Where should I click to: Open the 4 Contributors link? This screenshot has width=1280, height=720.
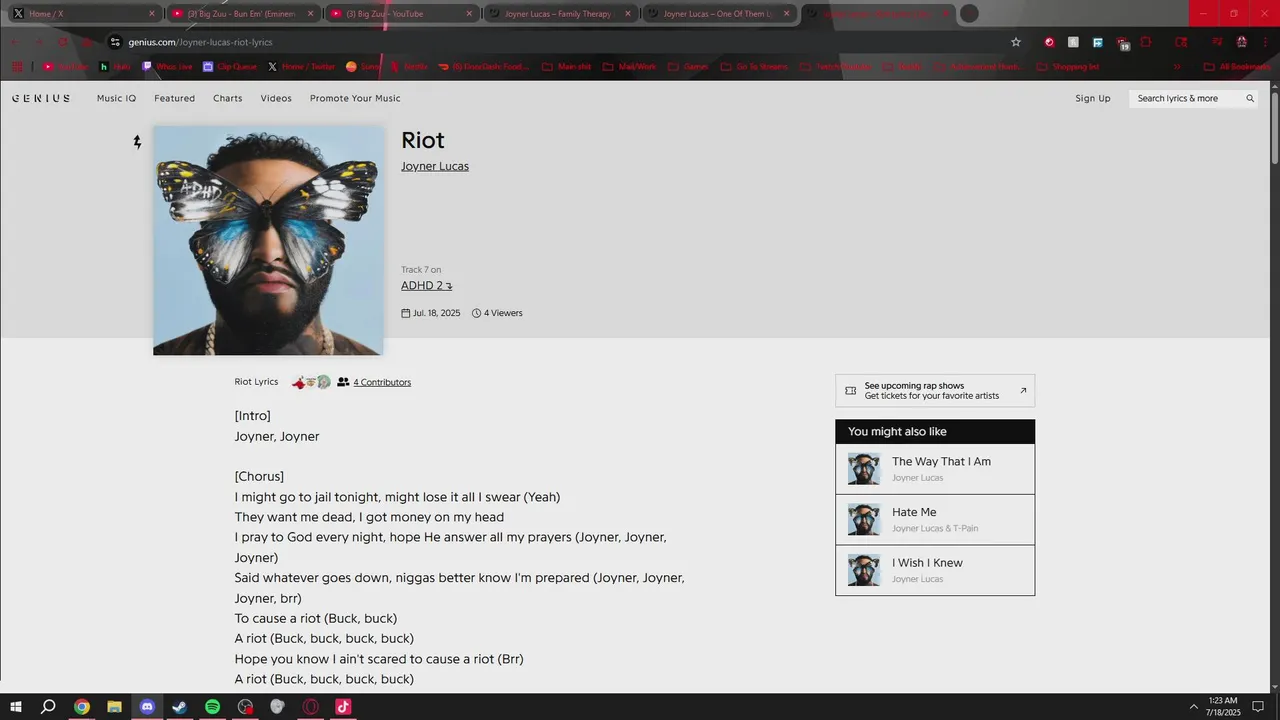tap(382, 382)
